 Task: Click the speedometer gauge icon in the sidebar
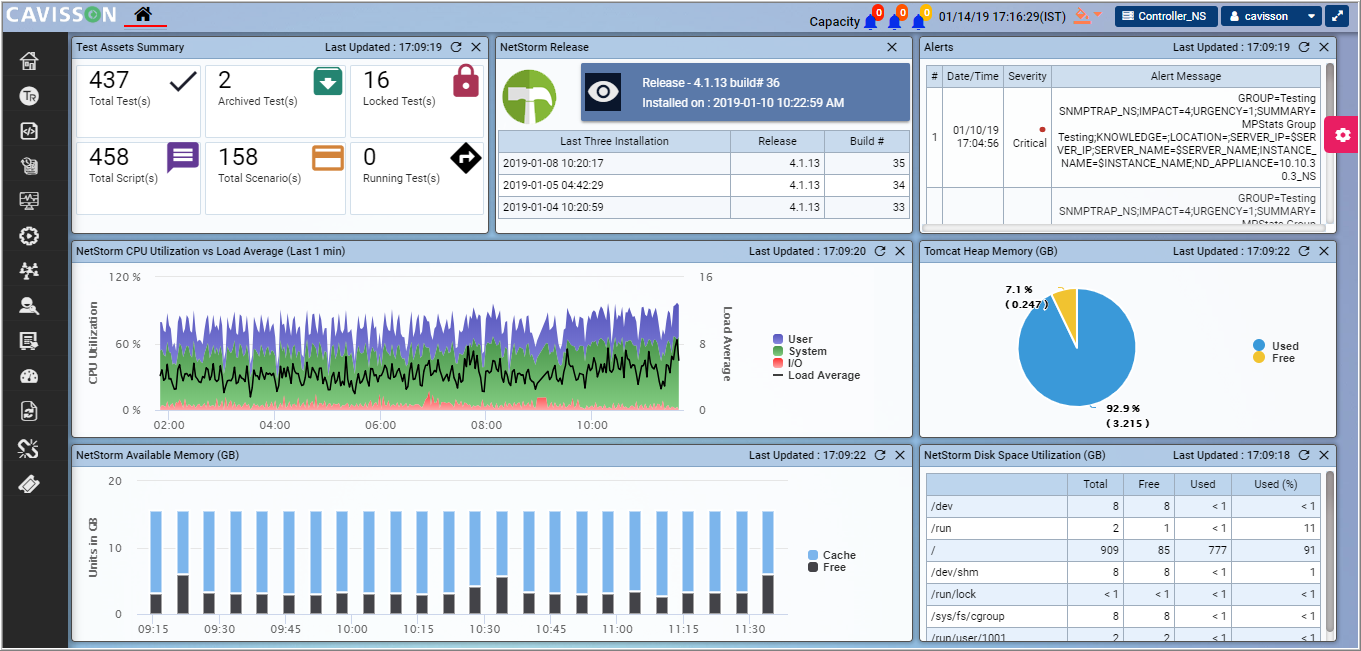(x=29, y=377)
